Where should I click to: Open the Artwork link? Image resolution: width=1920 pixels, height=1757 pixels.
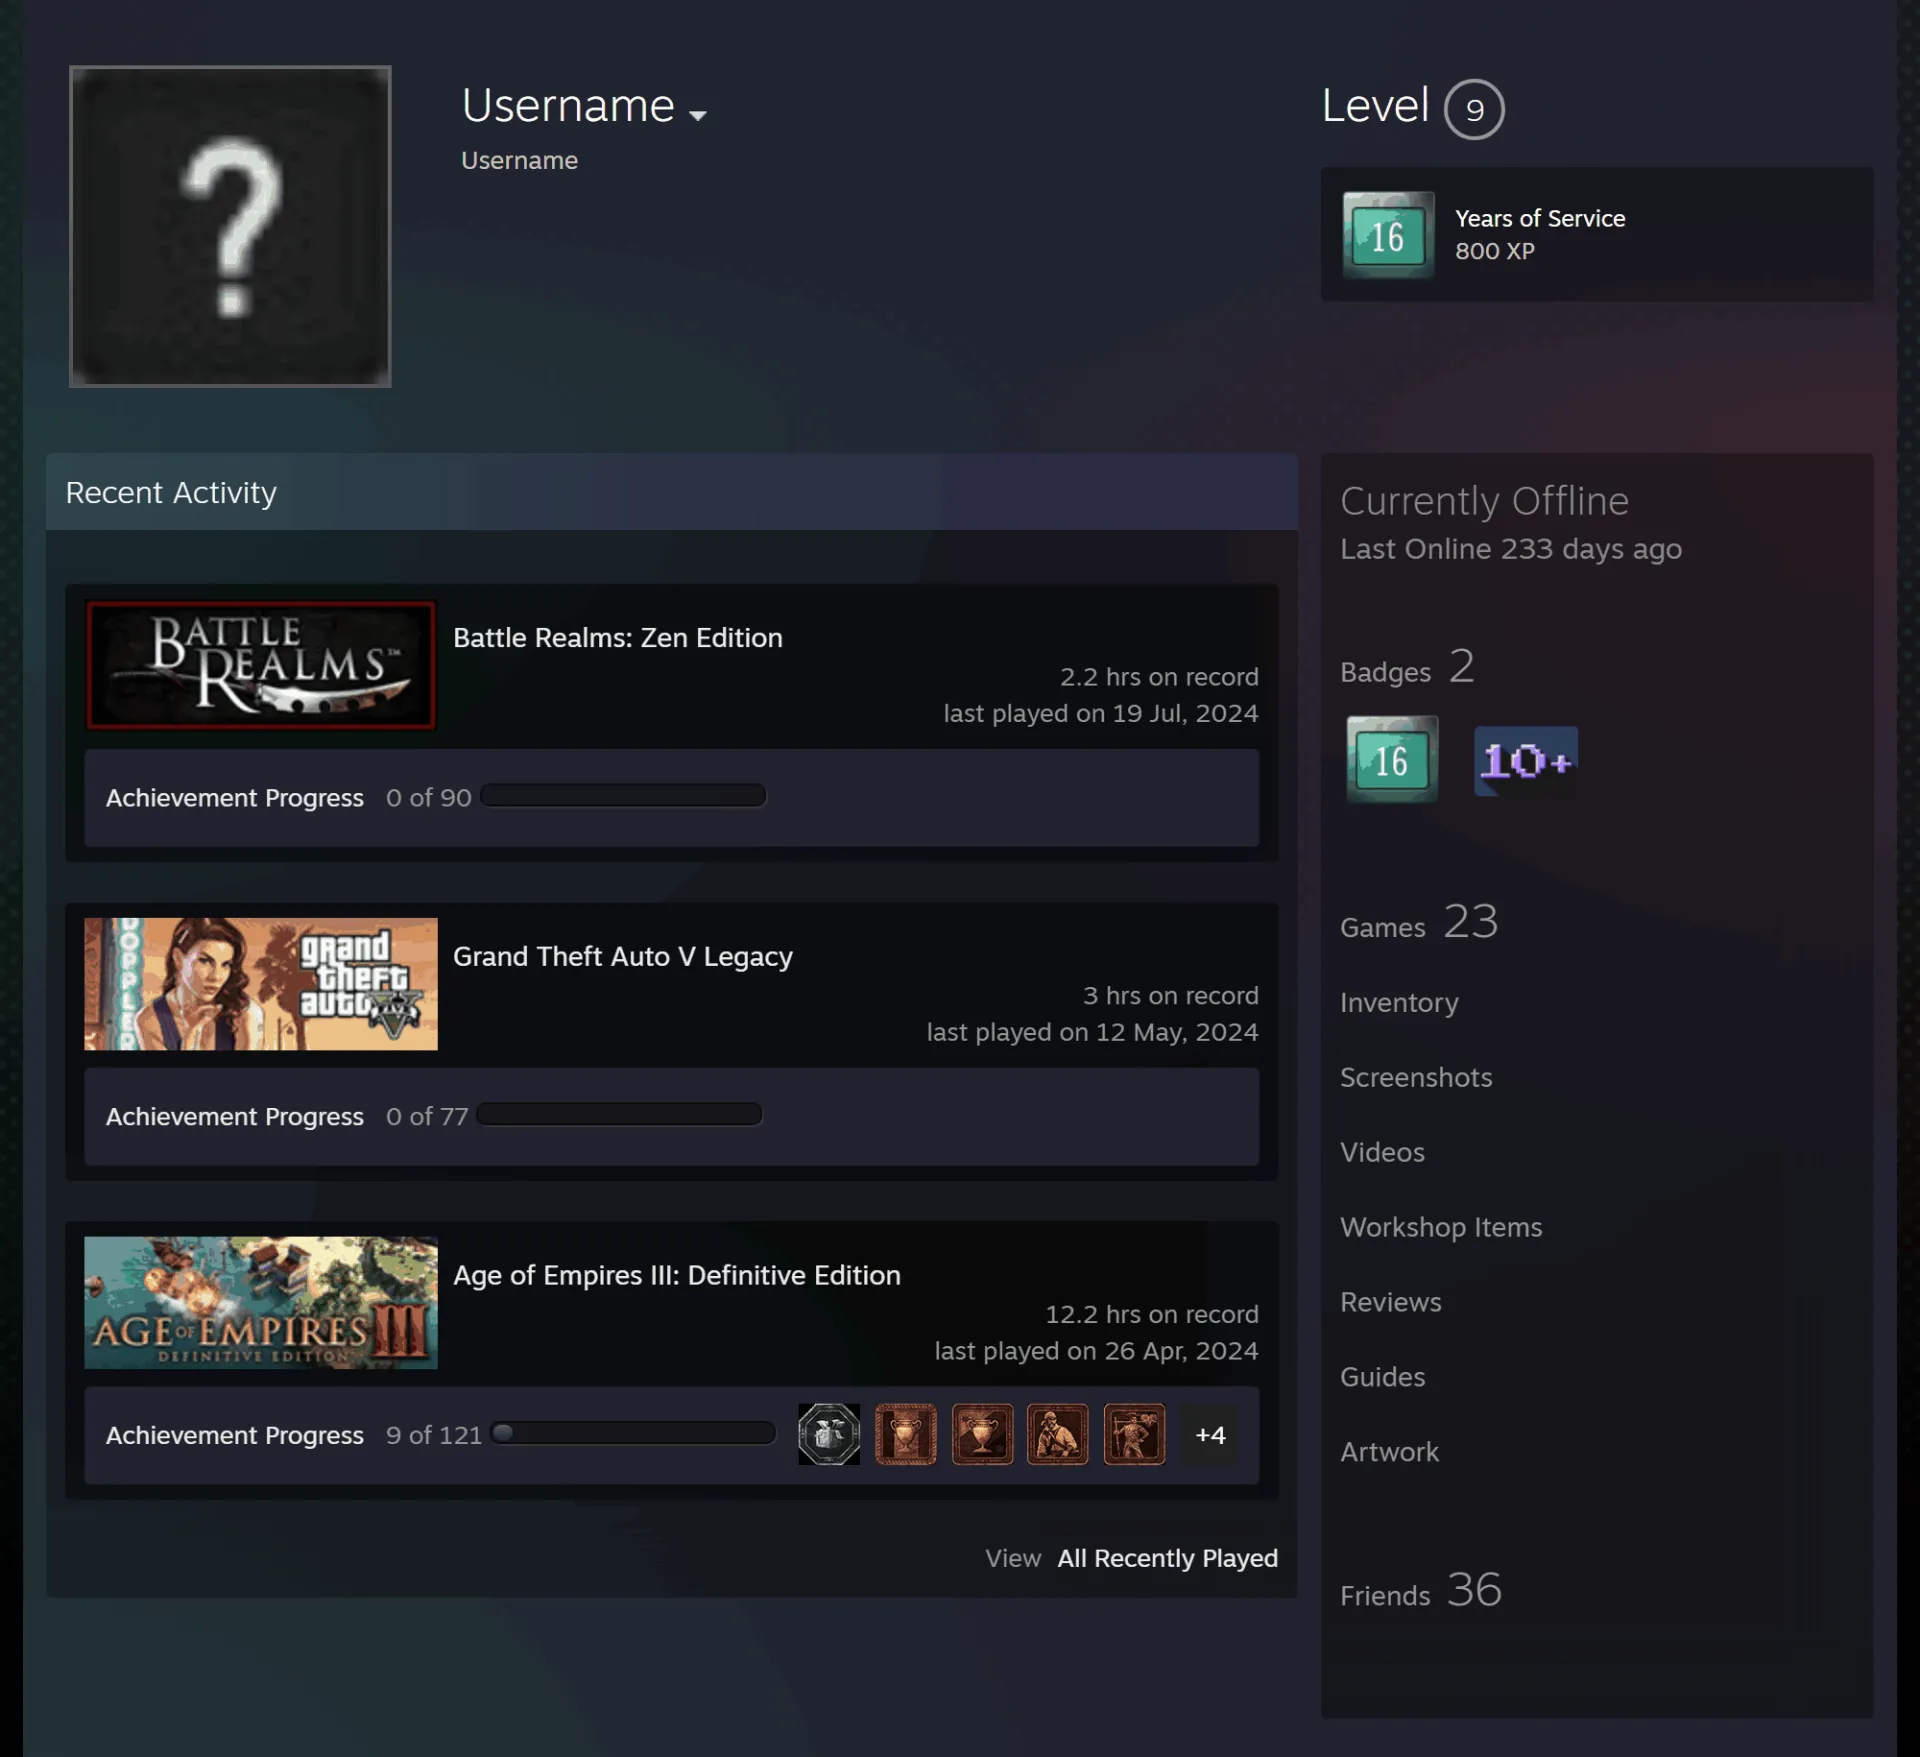coord(1390,1452)
